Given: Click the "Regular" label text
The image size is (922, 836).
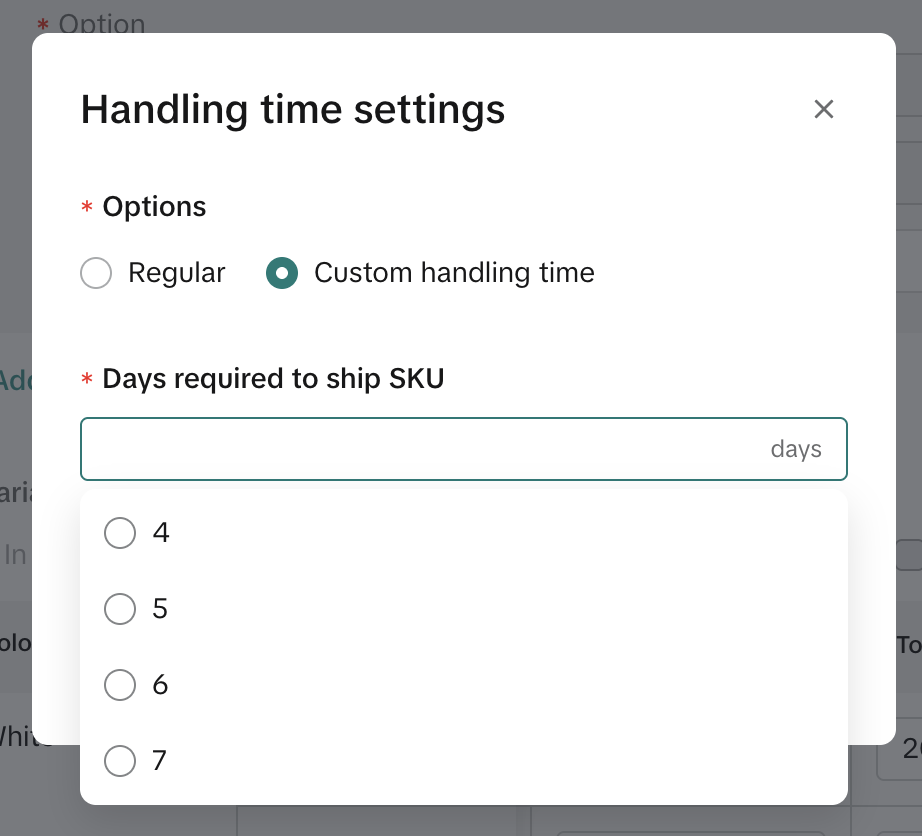Looking at the screenshot, I should coord(177,273).
